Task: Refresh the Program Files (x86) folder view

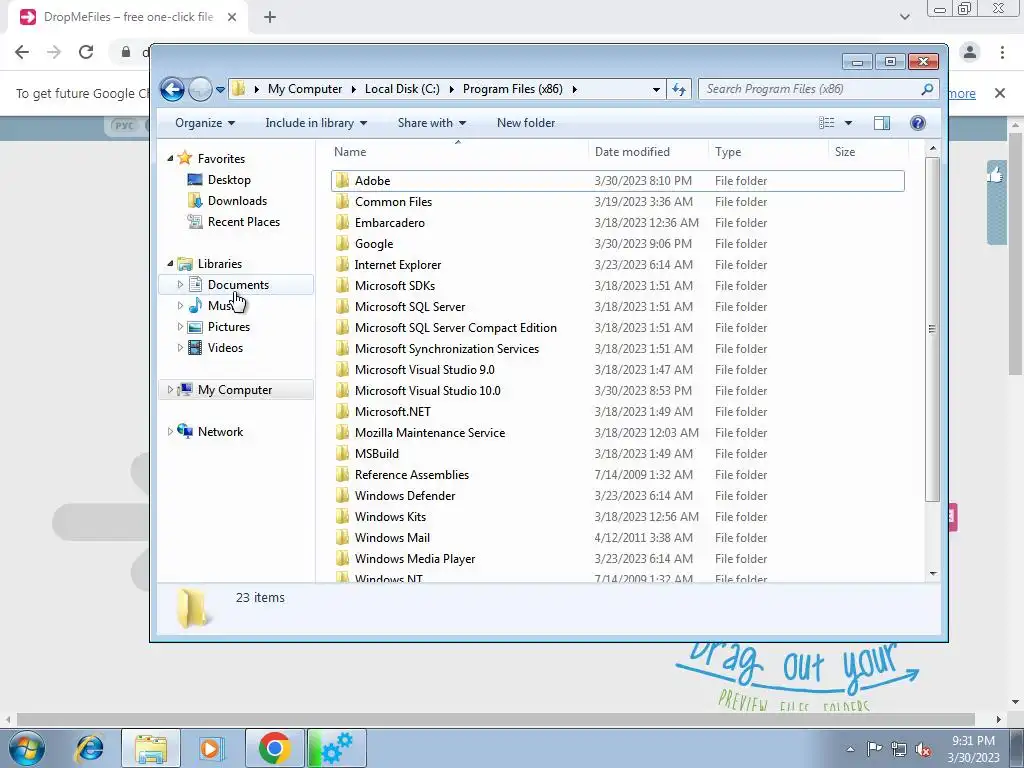Action: tap(679, 89)
